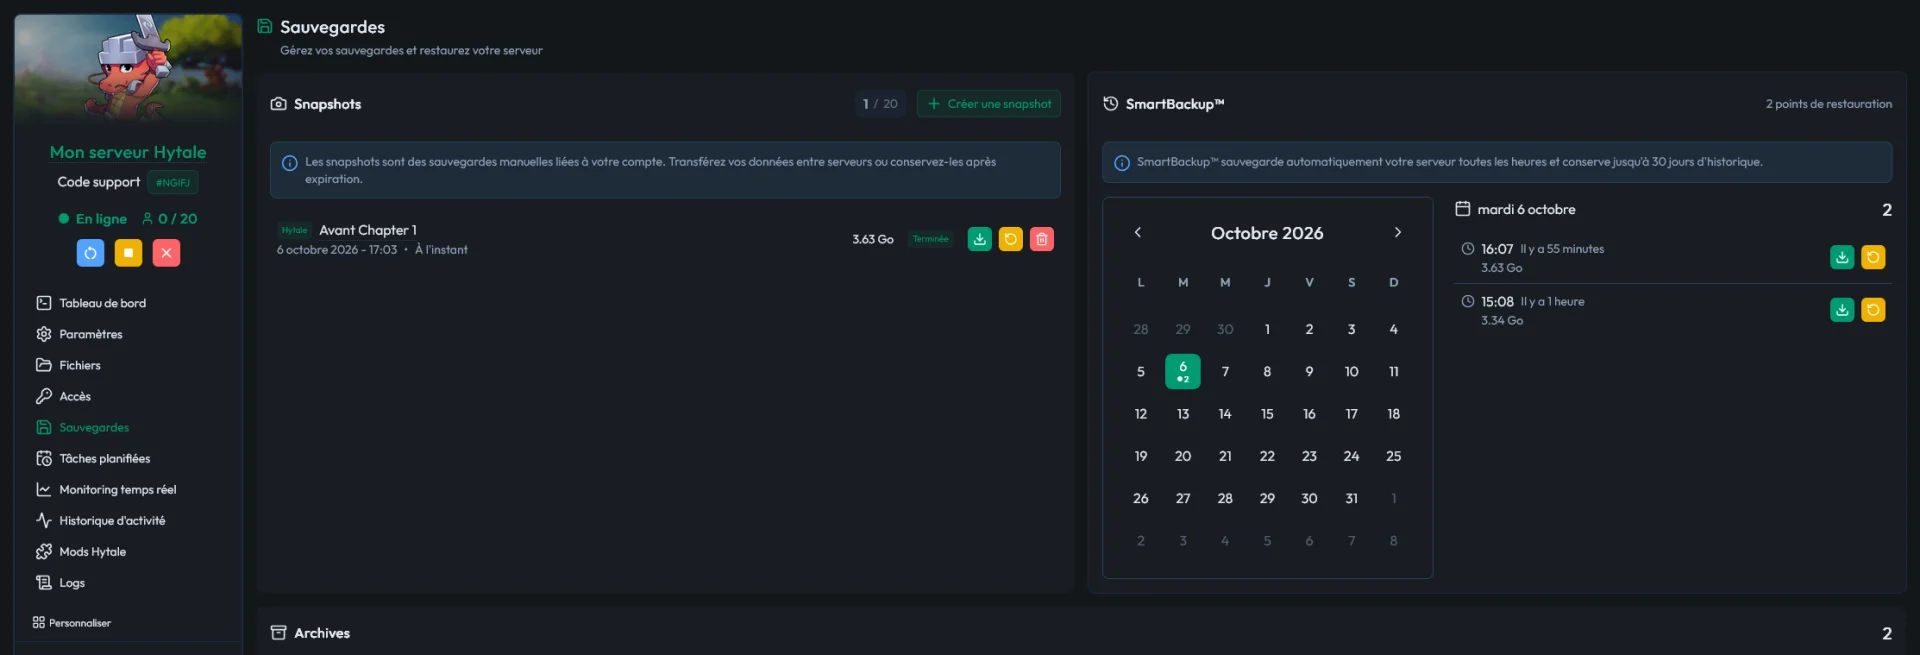Click Créer une snapshot button
Viewport: 1920px width, 655px height.
coord(989,104)
